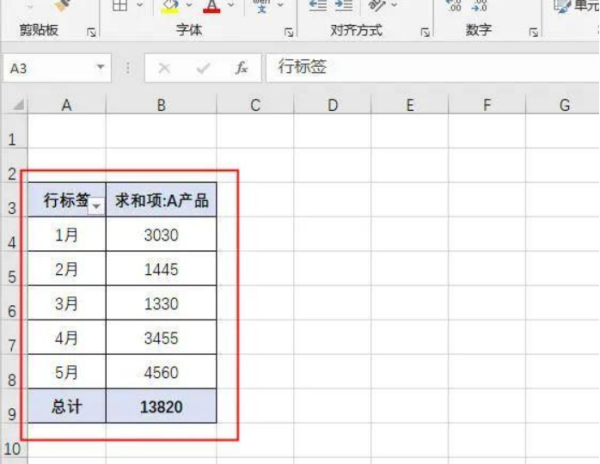Image resolution: width=600 pixels, height=464 pixels.
Task: Open the 剪贴板 dialog launcher
Action: [x=91, y=33]
